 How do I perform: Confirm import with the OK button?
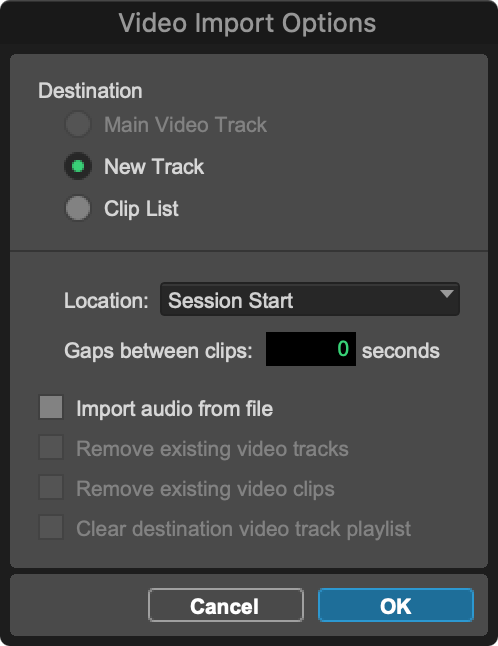coord(396,605)
